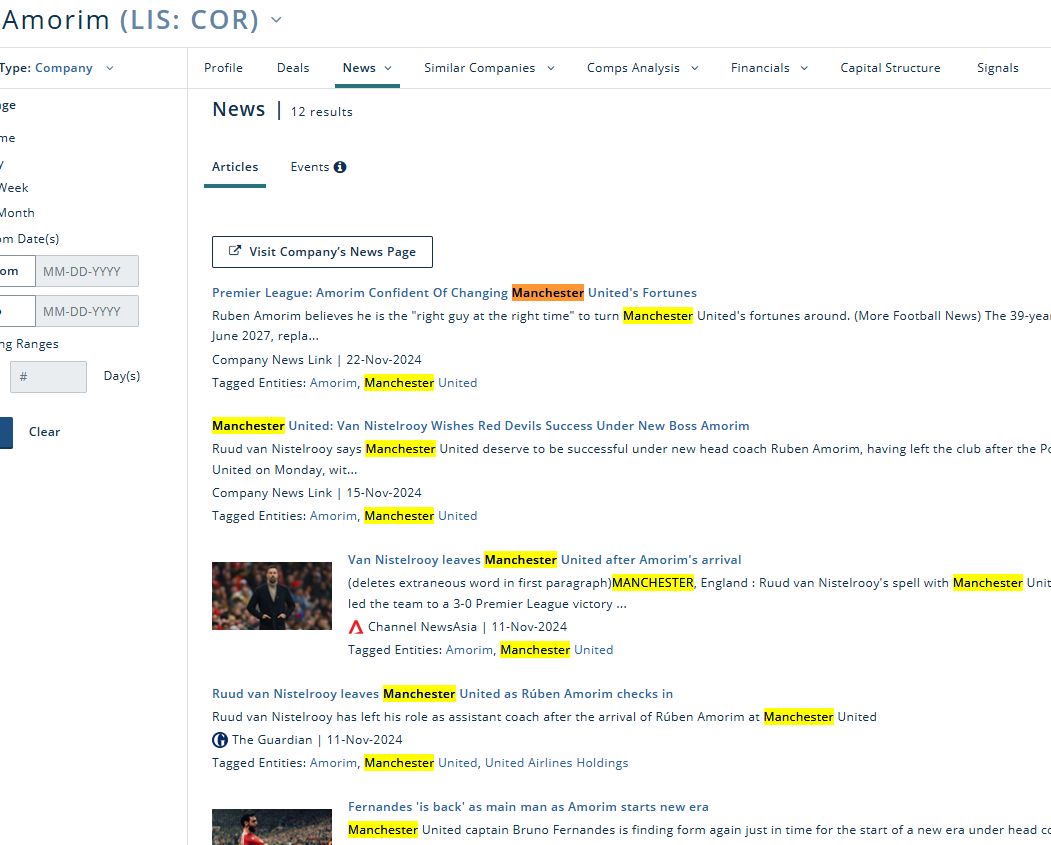Click the first MM-DD-YYYY date field

[x=87, y=272]
